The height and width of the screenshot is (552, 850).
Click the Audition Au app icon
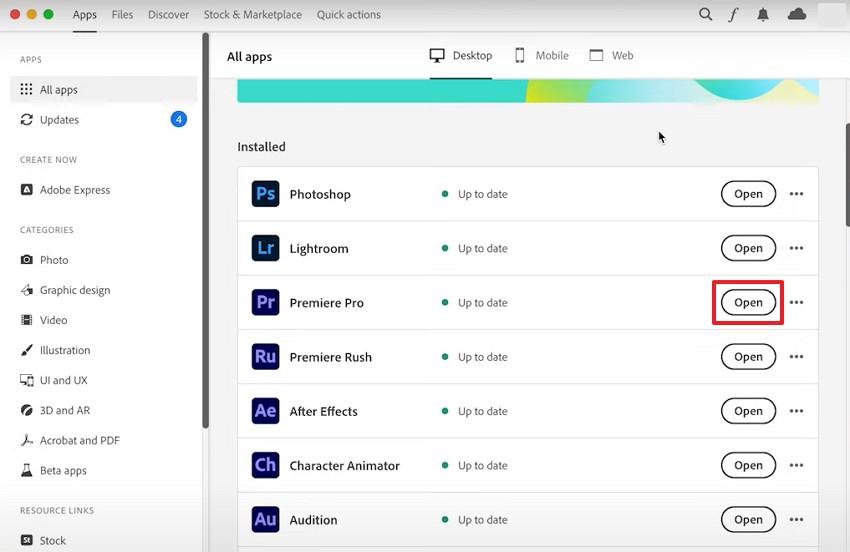[266, 519]
